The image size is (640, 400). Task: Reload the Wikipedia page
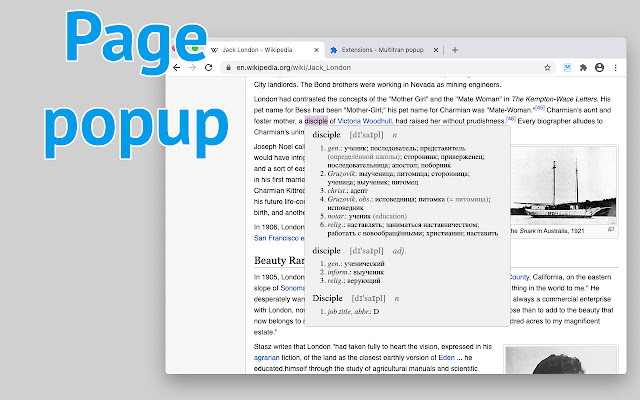[x=209, y=68]
